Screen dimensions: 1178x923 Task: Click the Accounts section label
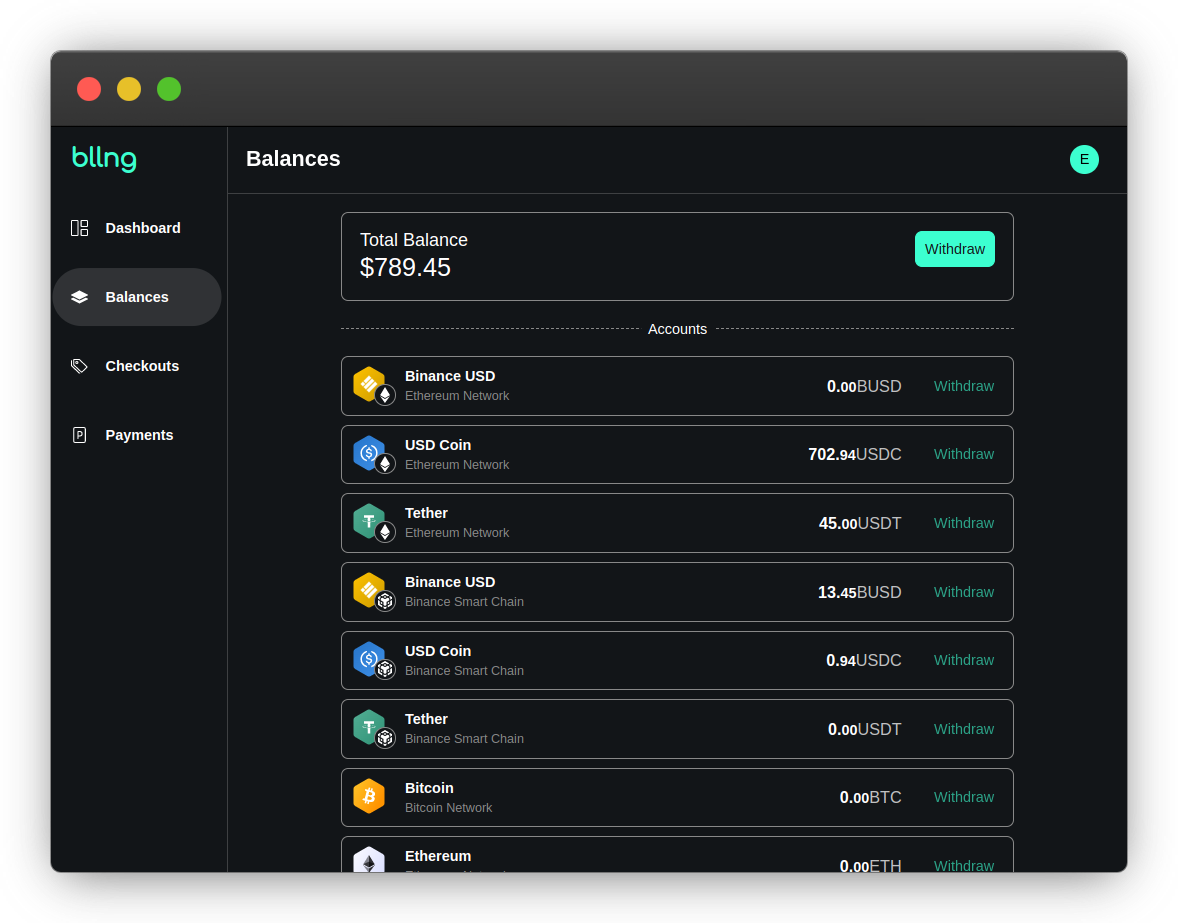pos(677,329)
